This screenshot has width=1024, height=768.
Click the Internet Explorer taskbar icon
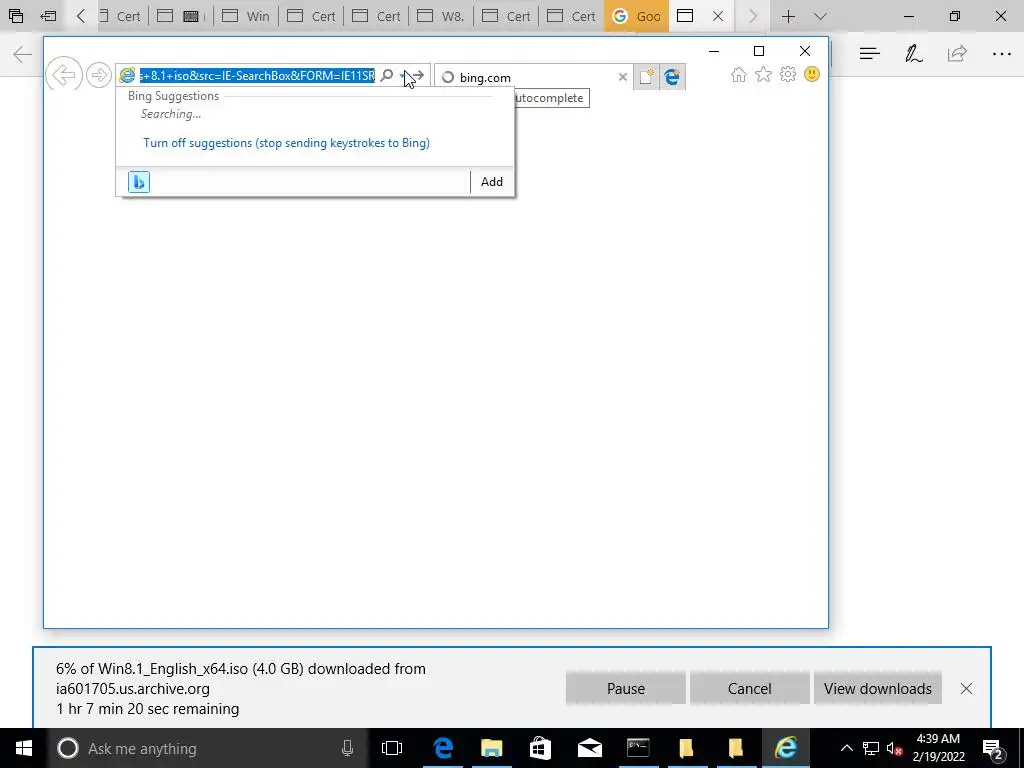pyautogui.click(x=785, y=748)
